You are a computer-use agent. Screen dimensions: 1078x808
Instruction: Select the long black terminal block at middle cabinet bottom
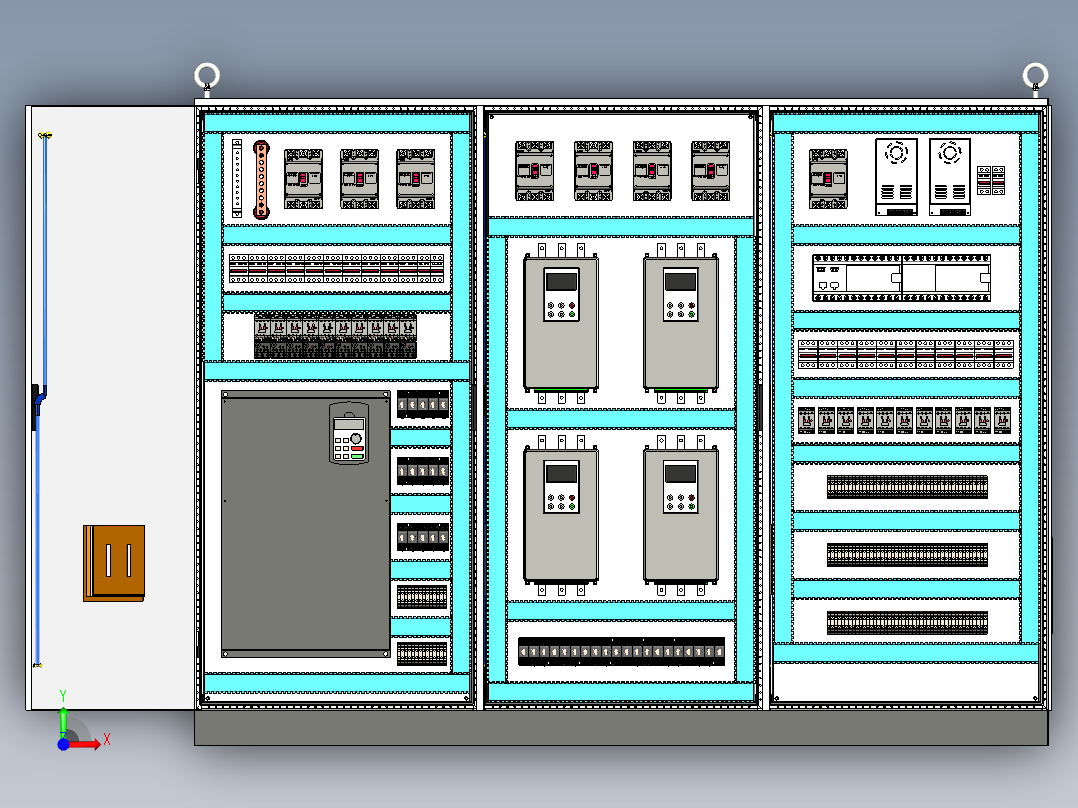(x=622, y=651)
